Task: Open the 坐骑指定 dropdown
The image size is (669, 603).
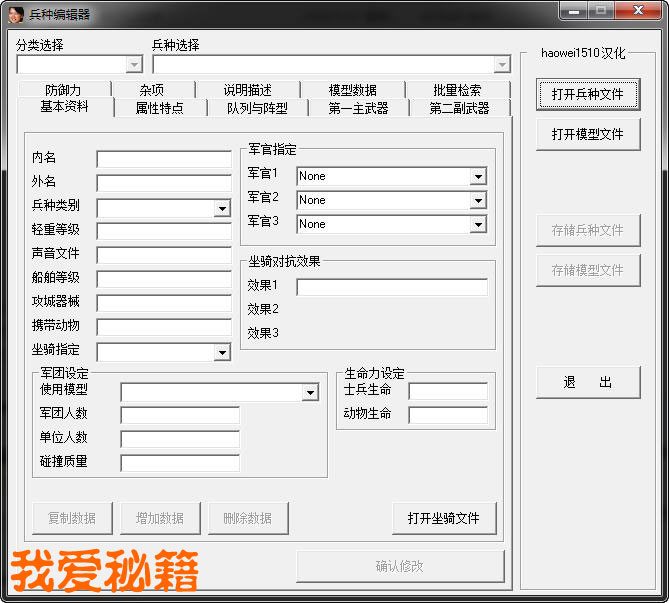Action: coord(222,352)
